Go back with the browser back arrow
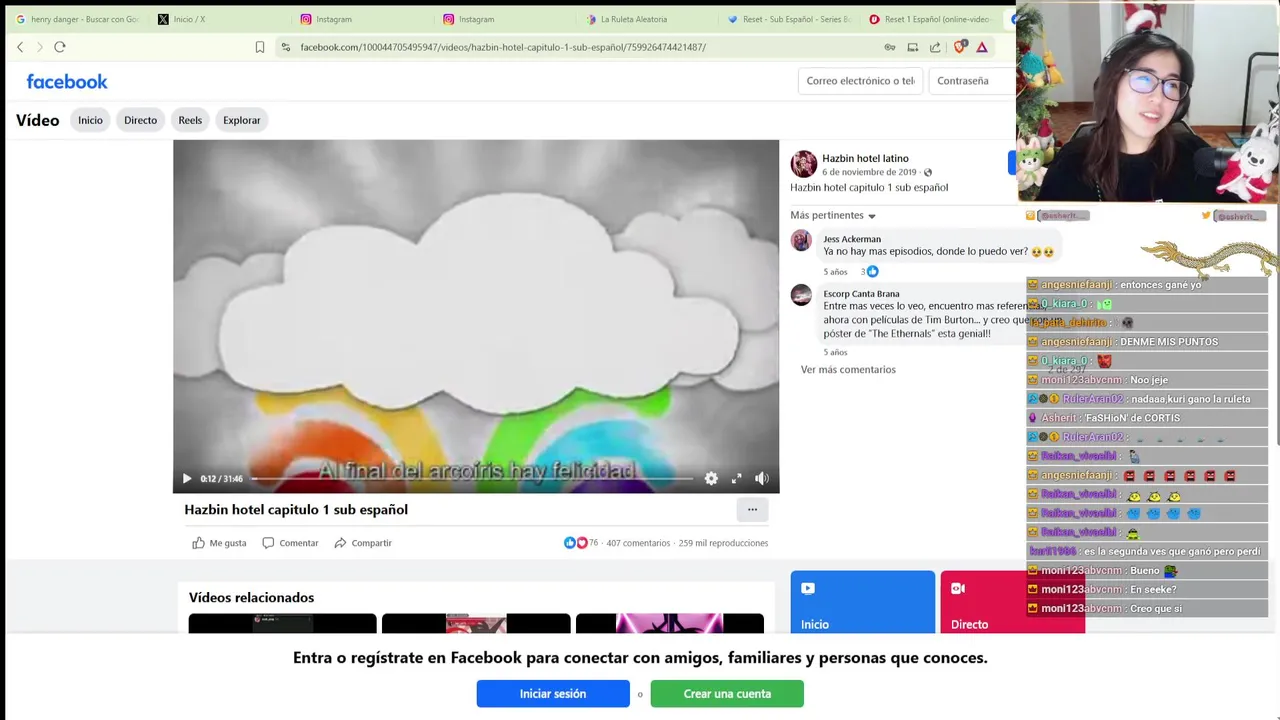The image size is (1280, 720). click(20, 47)
